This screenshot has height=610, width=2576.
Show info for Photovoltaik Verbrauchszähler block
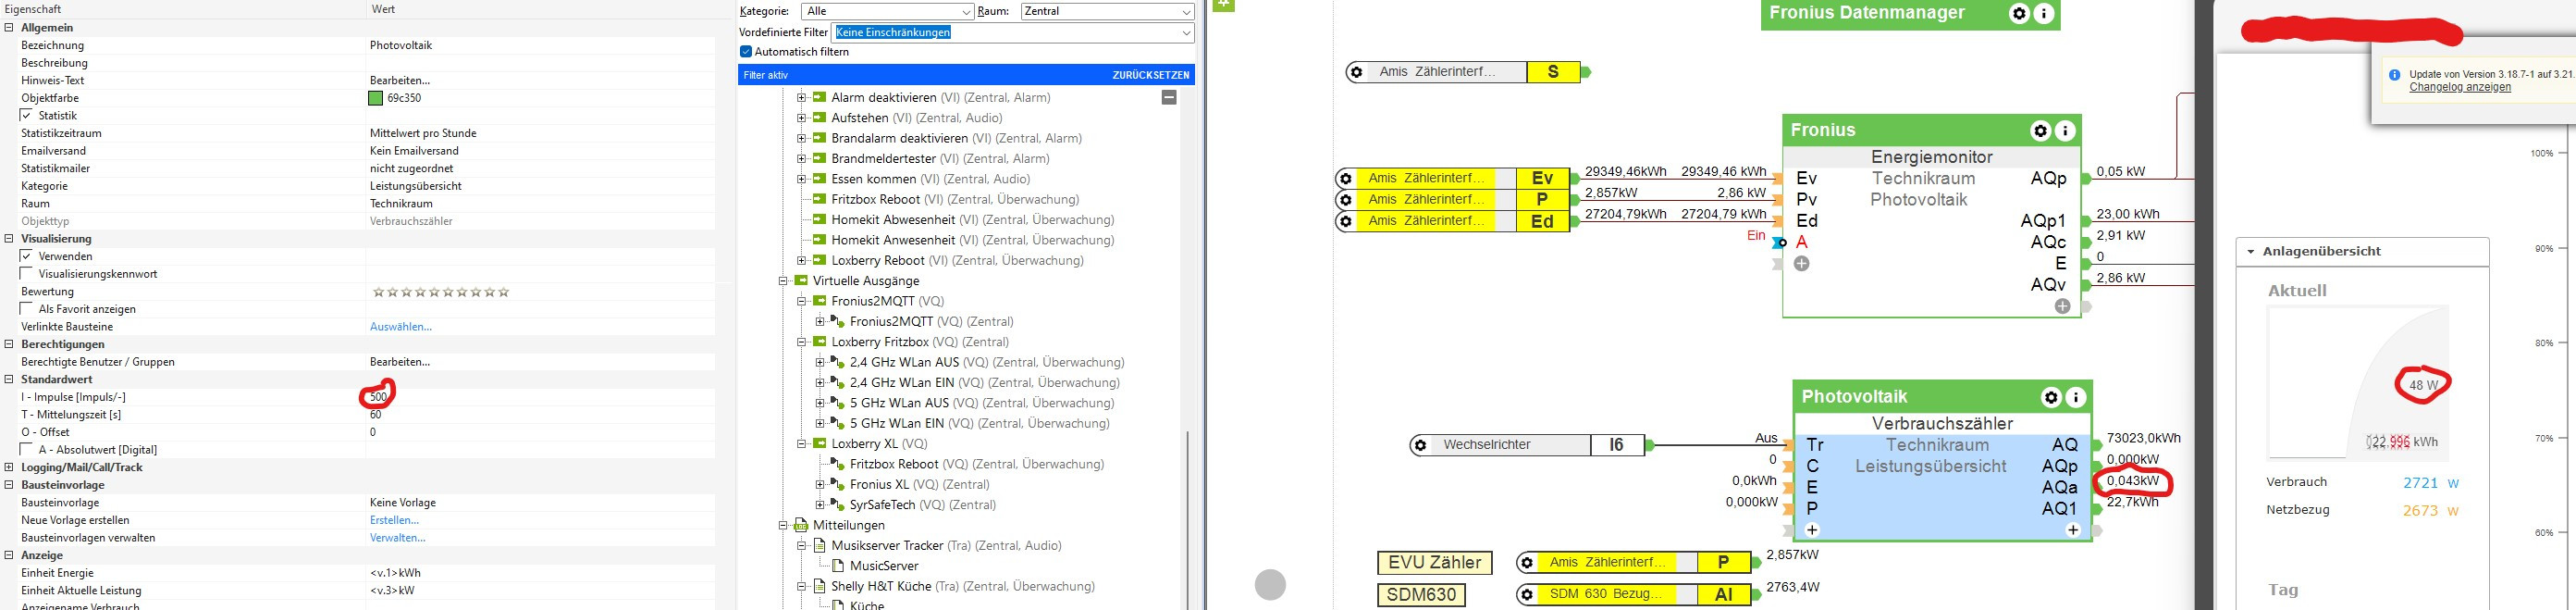coord(2076,397)
